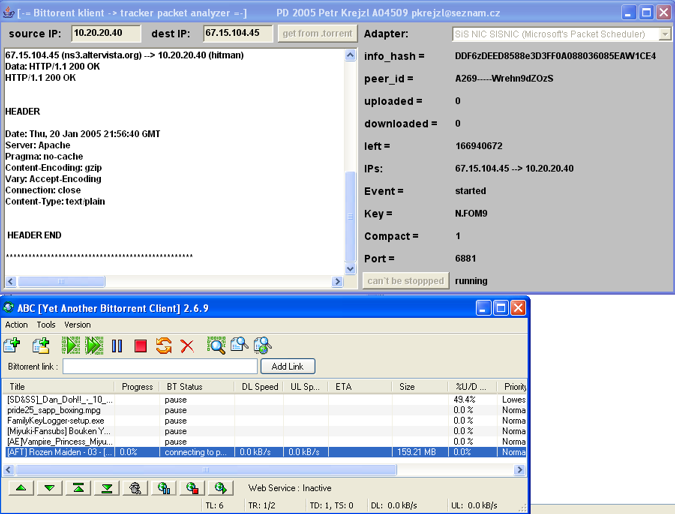Click the Add Link button
Screen dimensions: 675x514
pyautogui.click(x=288, y=366)
